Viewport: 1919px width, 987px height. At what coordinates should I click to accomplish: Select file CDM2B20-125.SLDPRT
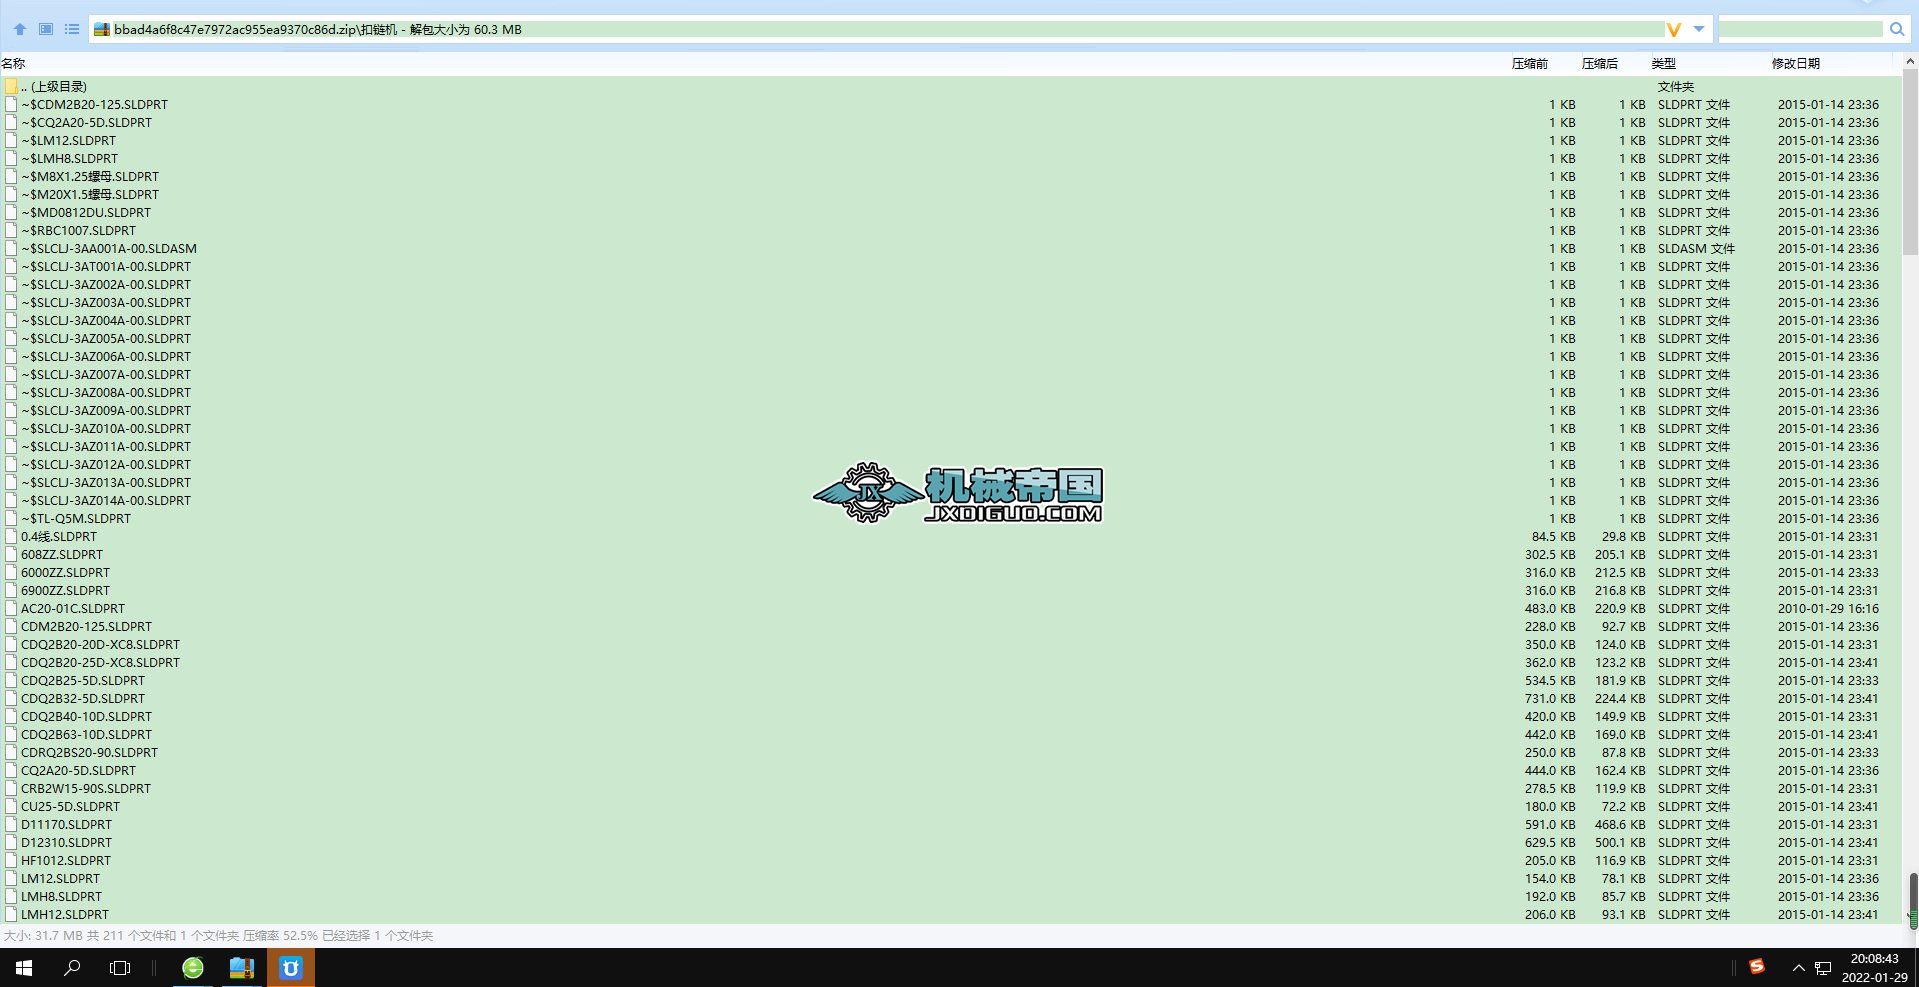click(x=86, y=627)
